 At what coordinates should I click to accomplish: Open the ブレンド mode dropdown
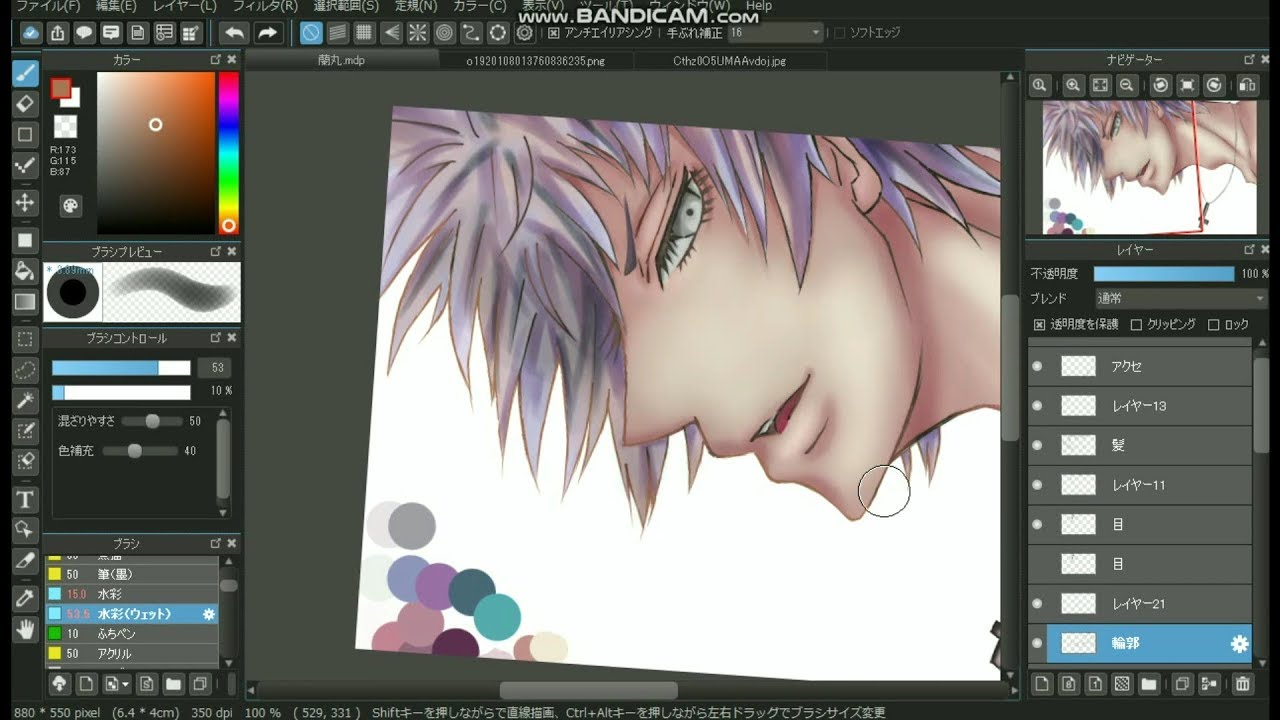[x=1180, y=298]
